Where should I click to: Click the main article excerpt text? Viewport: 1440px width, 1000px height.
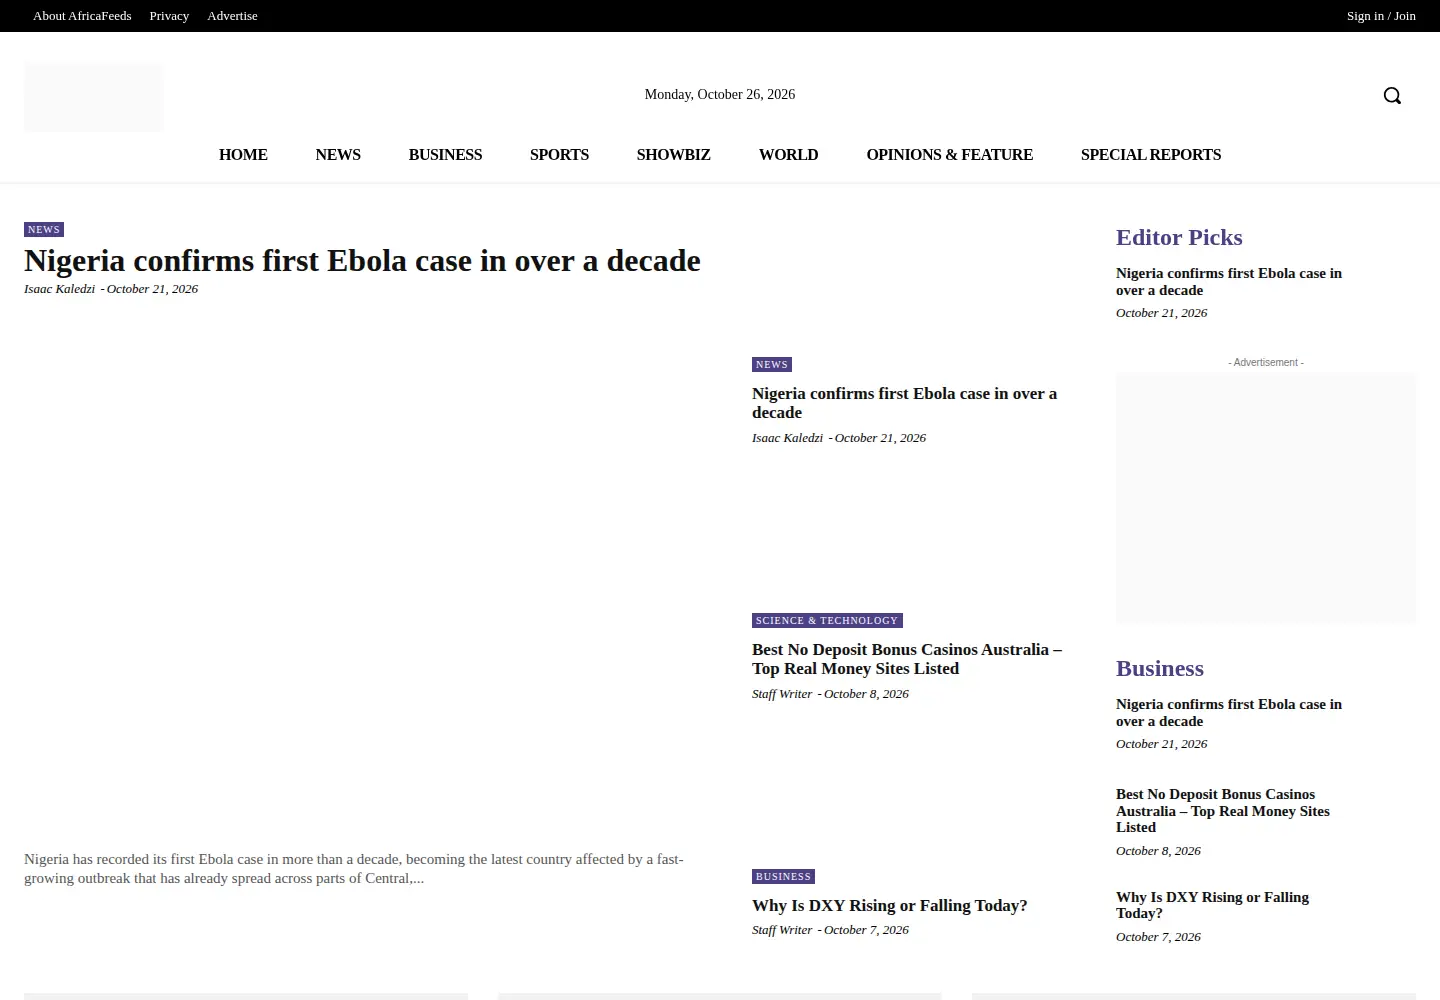tap(354, 869)
